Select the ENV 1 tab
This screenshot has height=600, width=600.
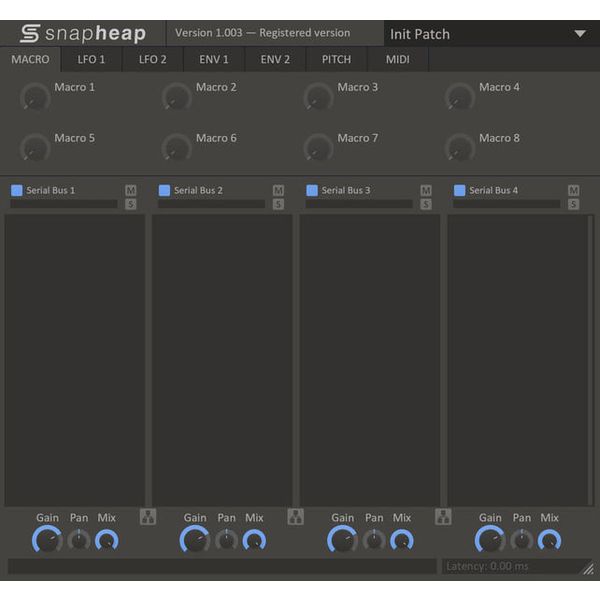214,59
